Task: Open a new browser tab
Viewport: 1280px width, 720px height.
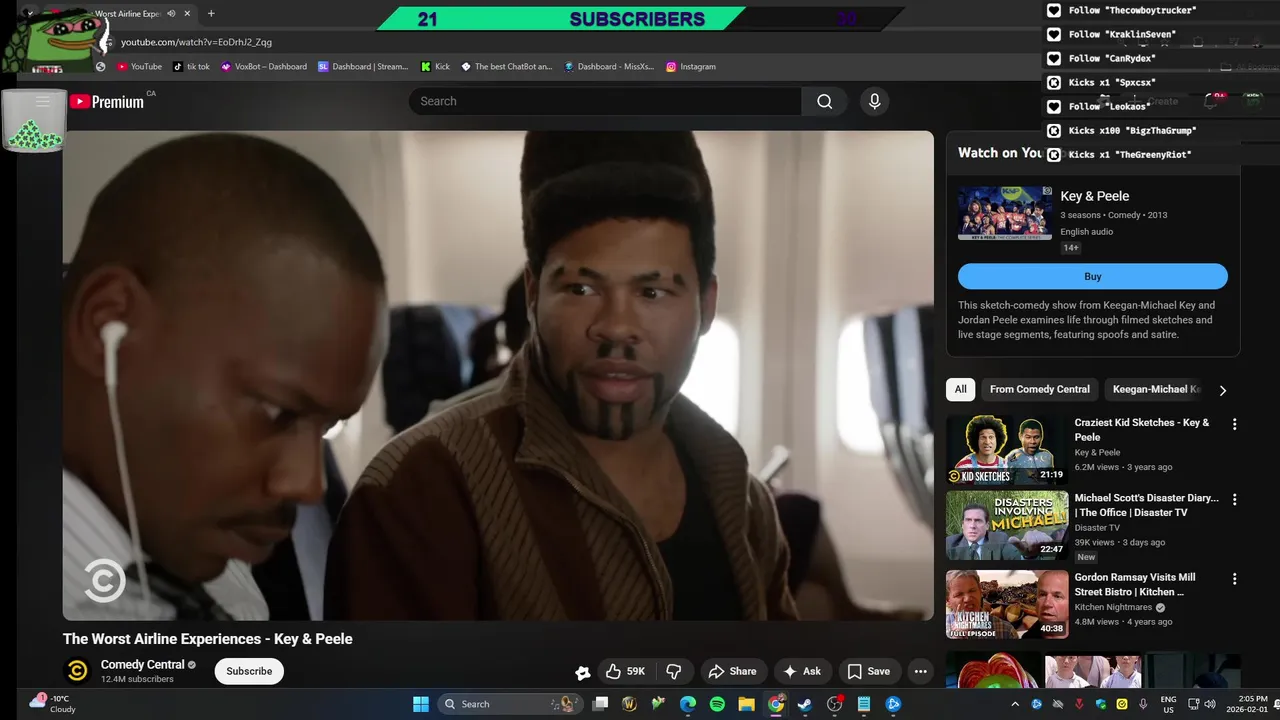Action: point(211,14)
